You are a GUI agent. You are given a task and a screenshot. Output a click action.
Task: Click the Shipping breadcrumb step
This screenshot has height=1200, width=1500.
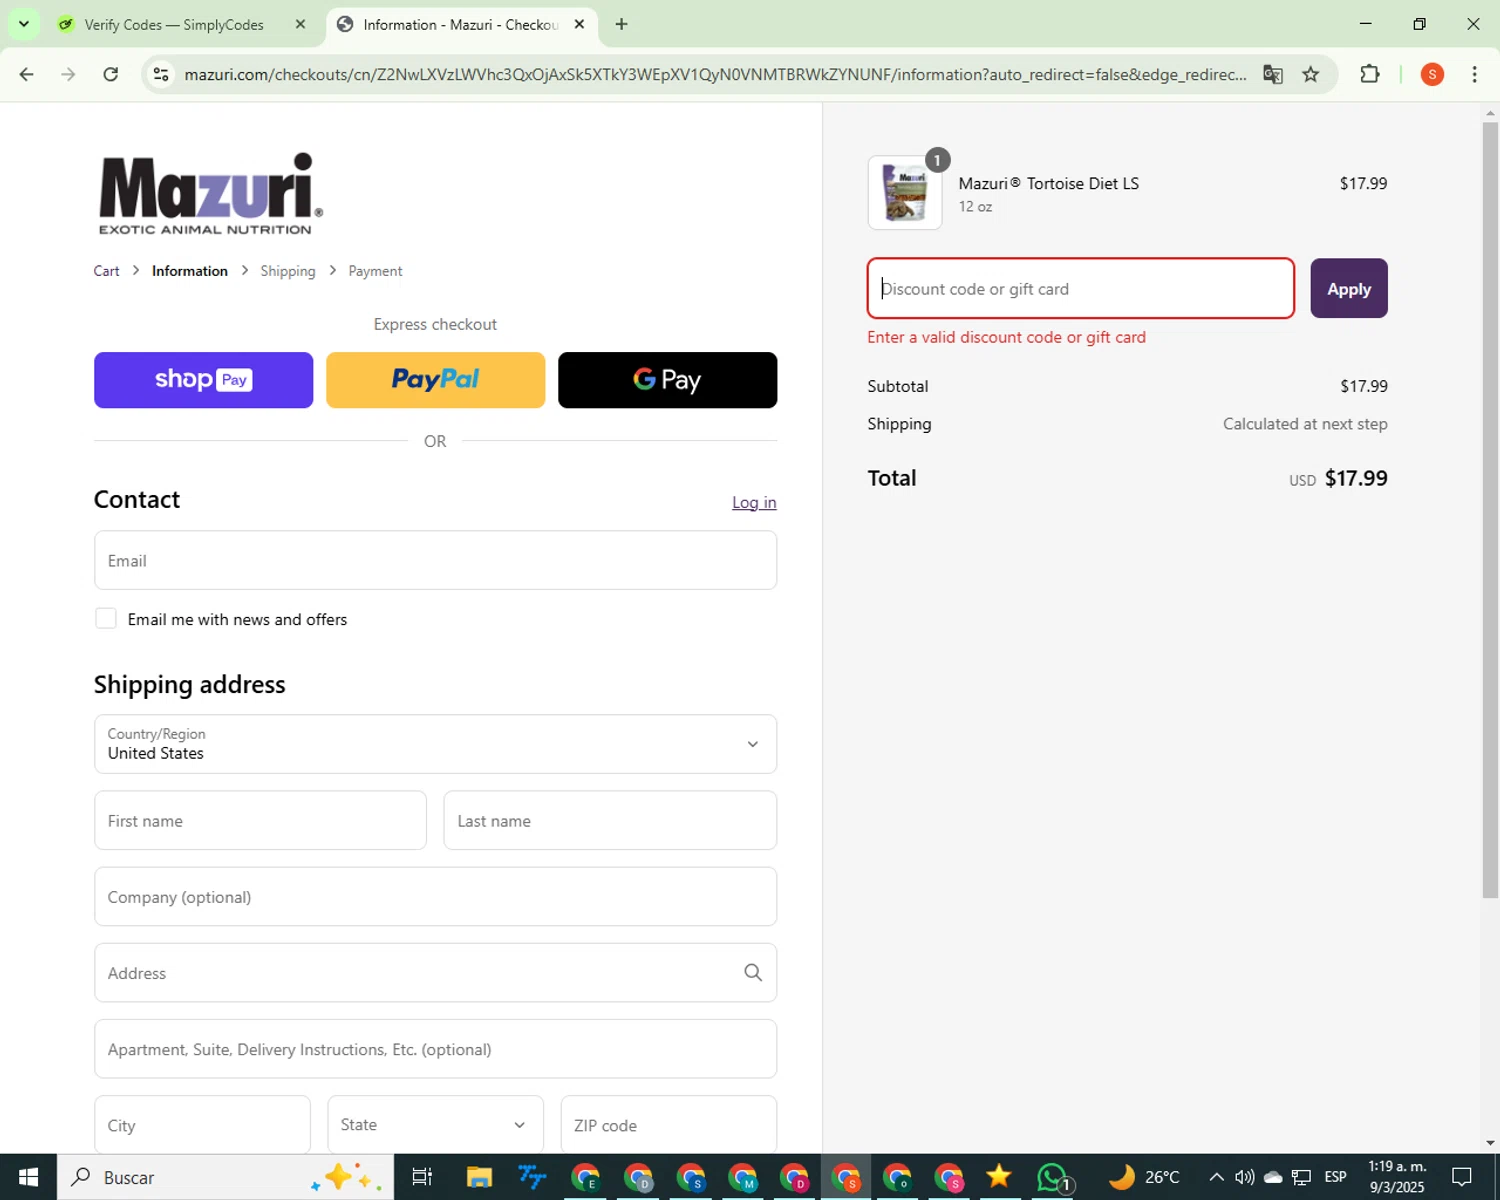tap(288, 271)
